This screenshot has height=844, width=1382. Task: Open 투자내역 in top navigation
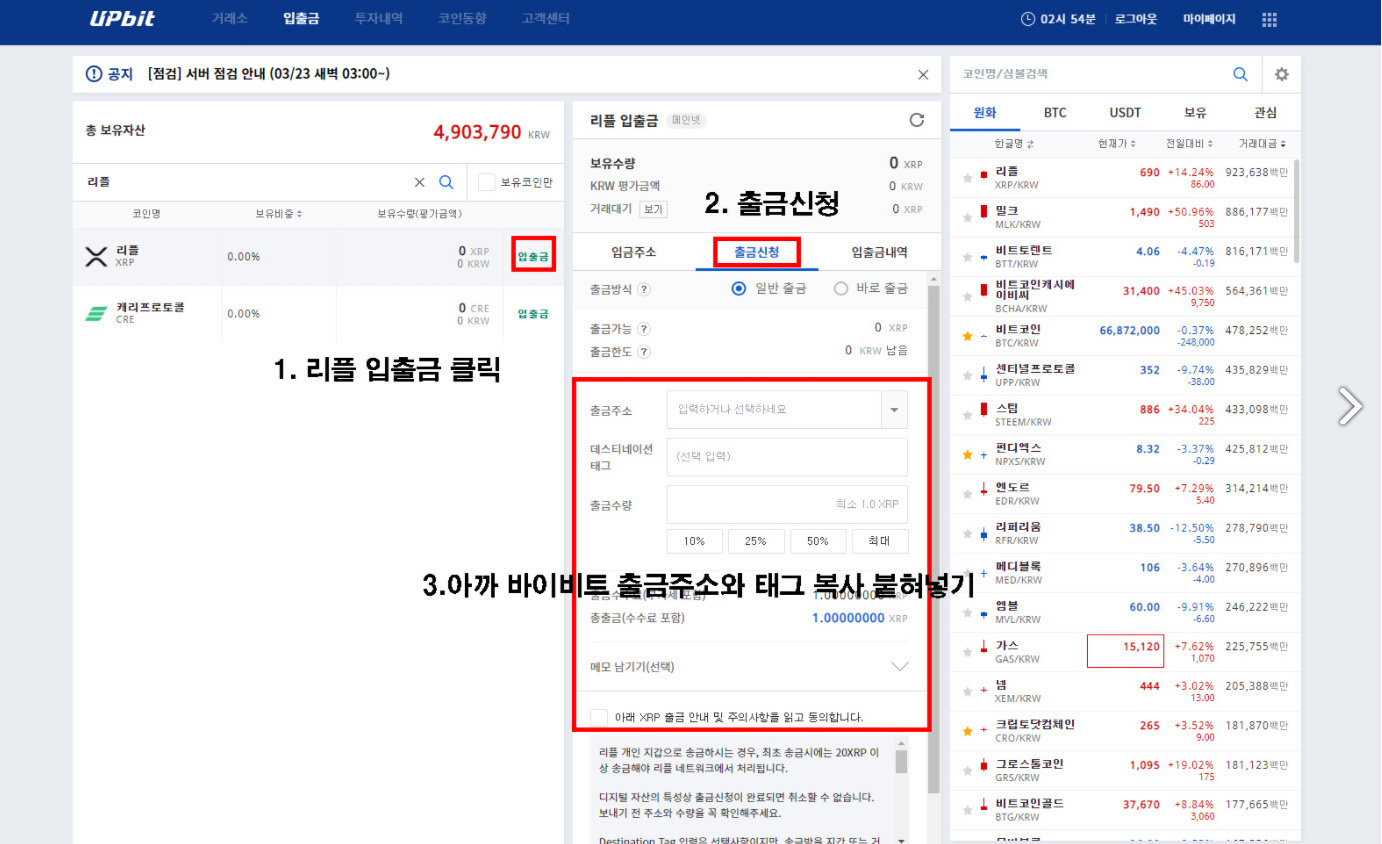(x=379, y=19)
